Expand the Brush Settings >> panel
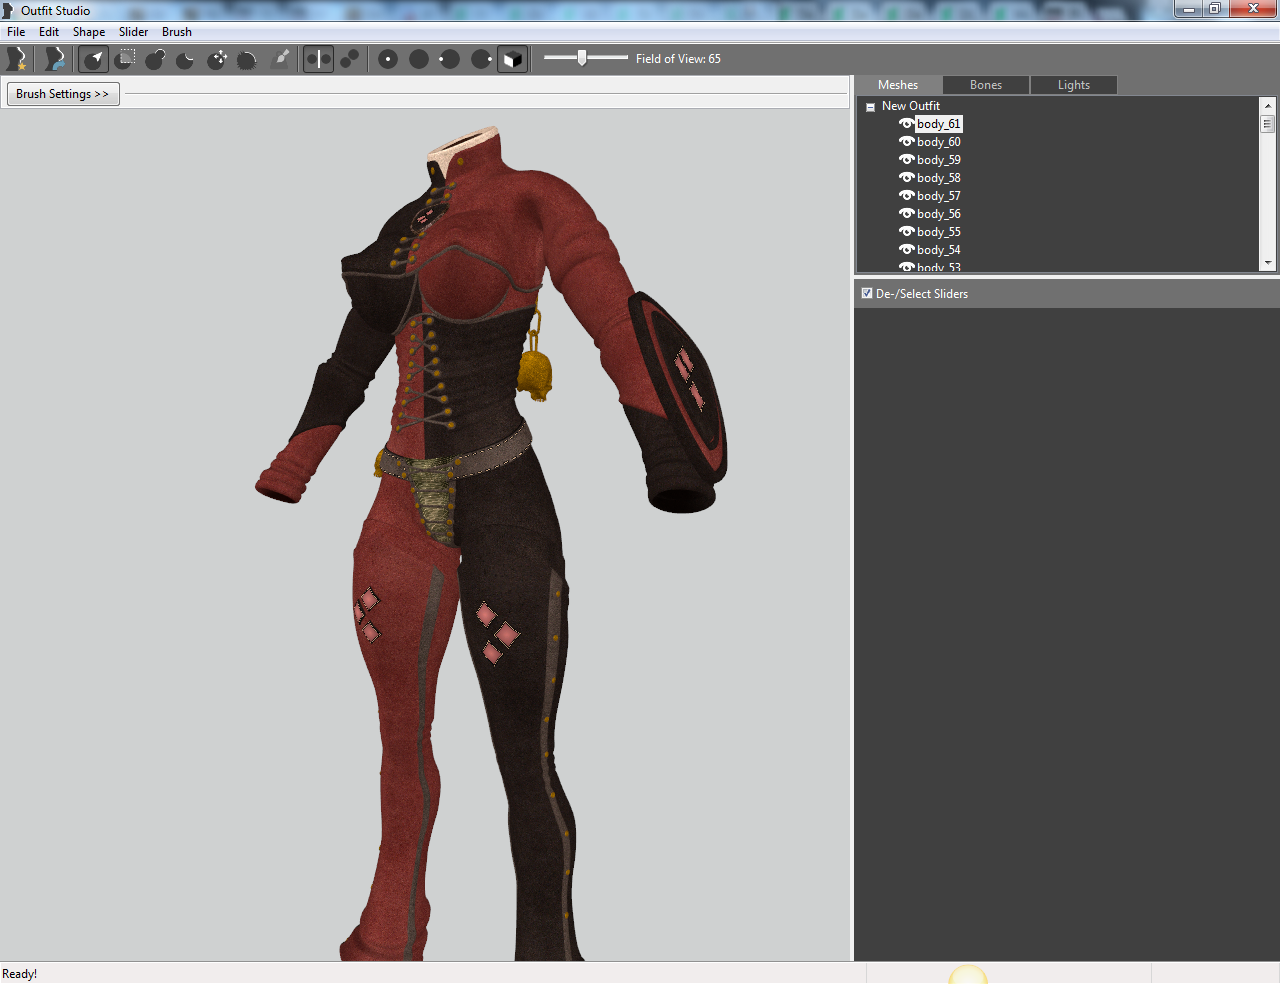 pos(63,94)
